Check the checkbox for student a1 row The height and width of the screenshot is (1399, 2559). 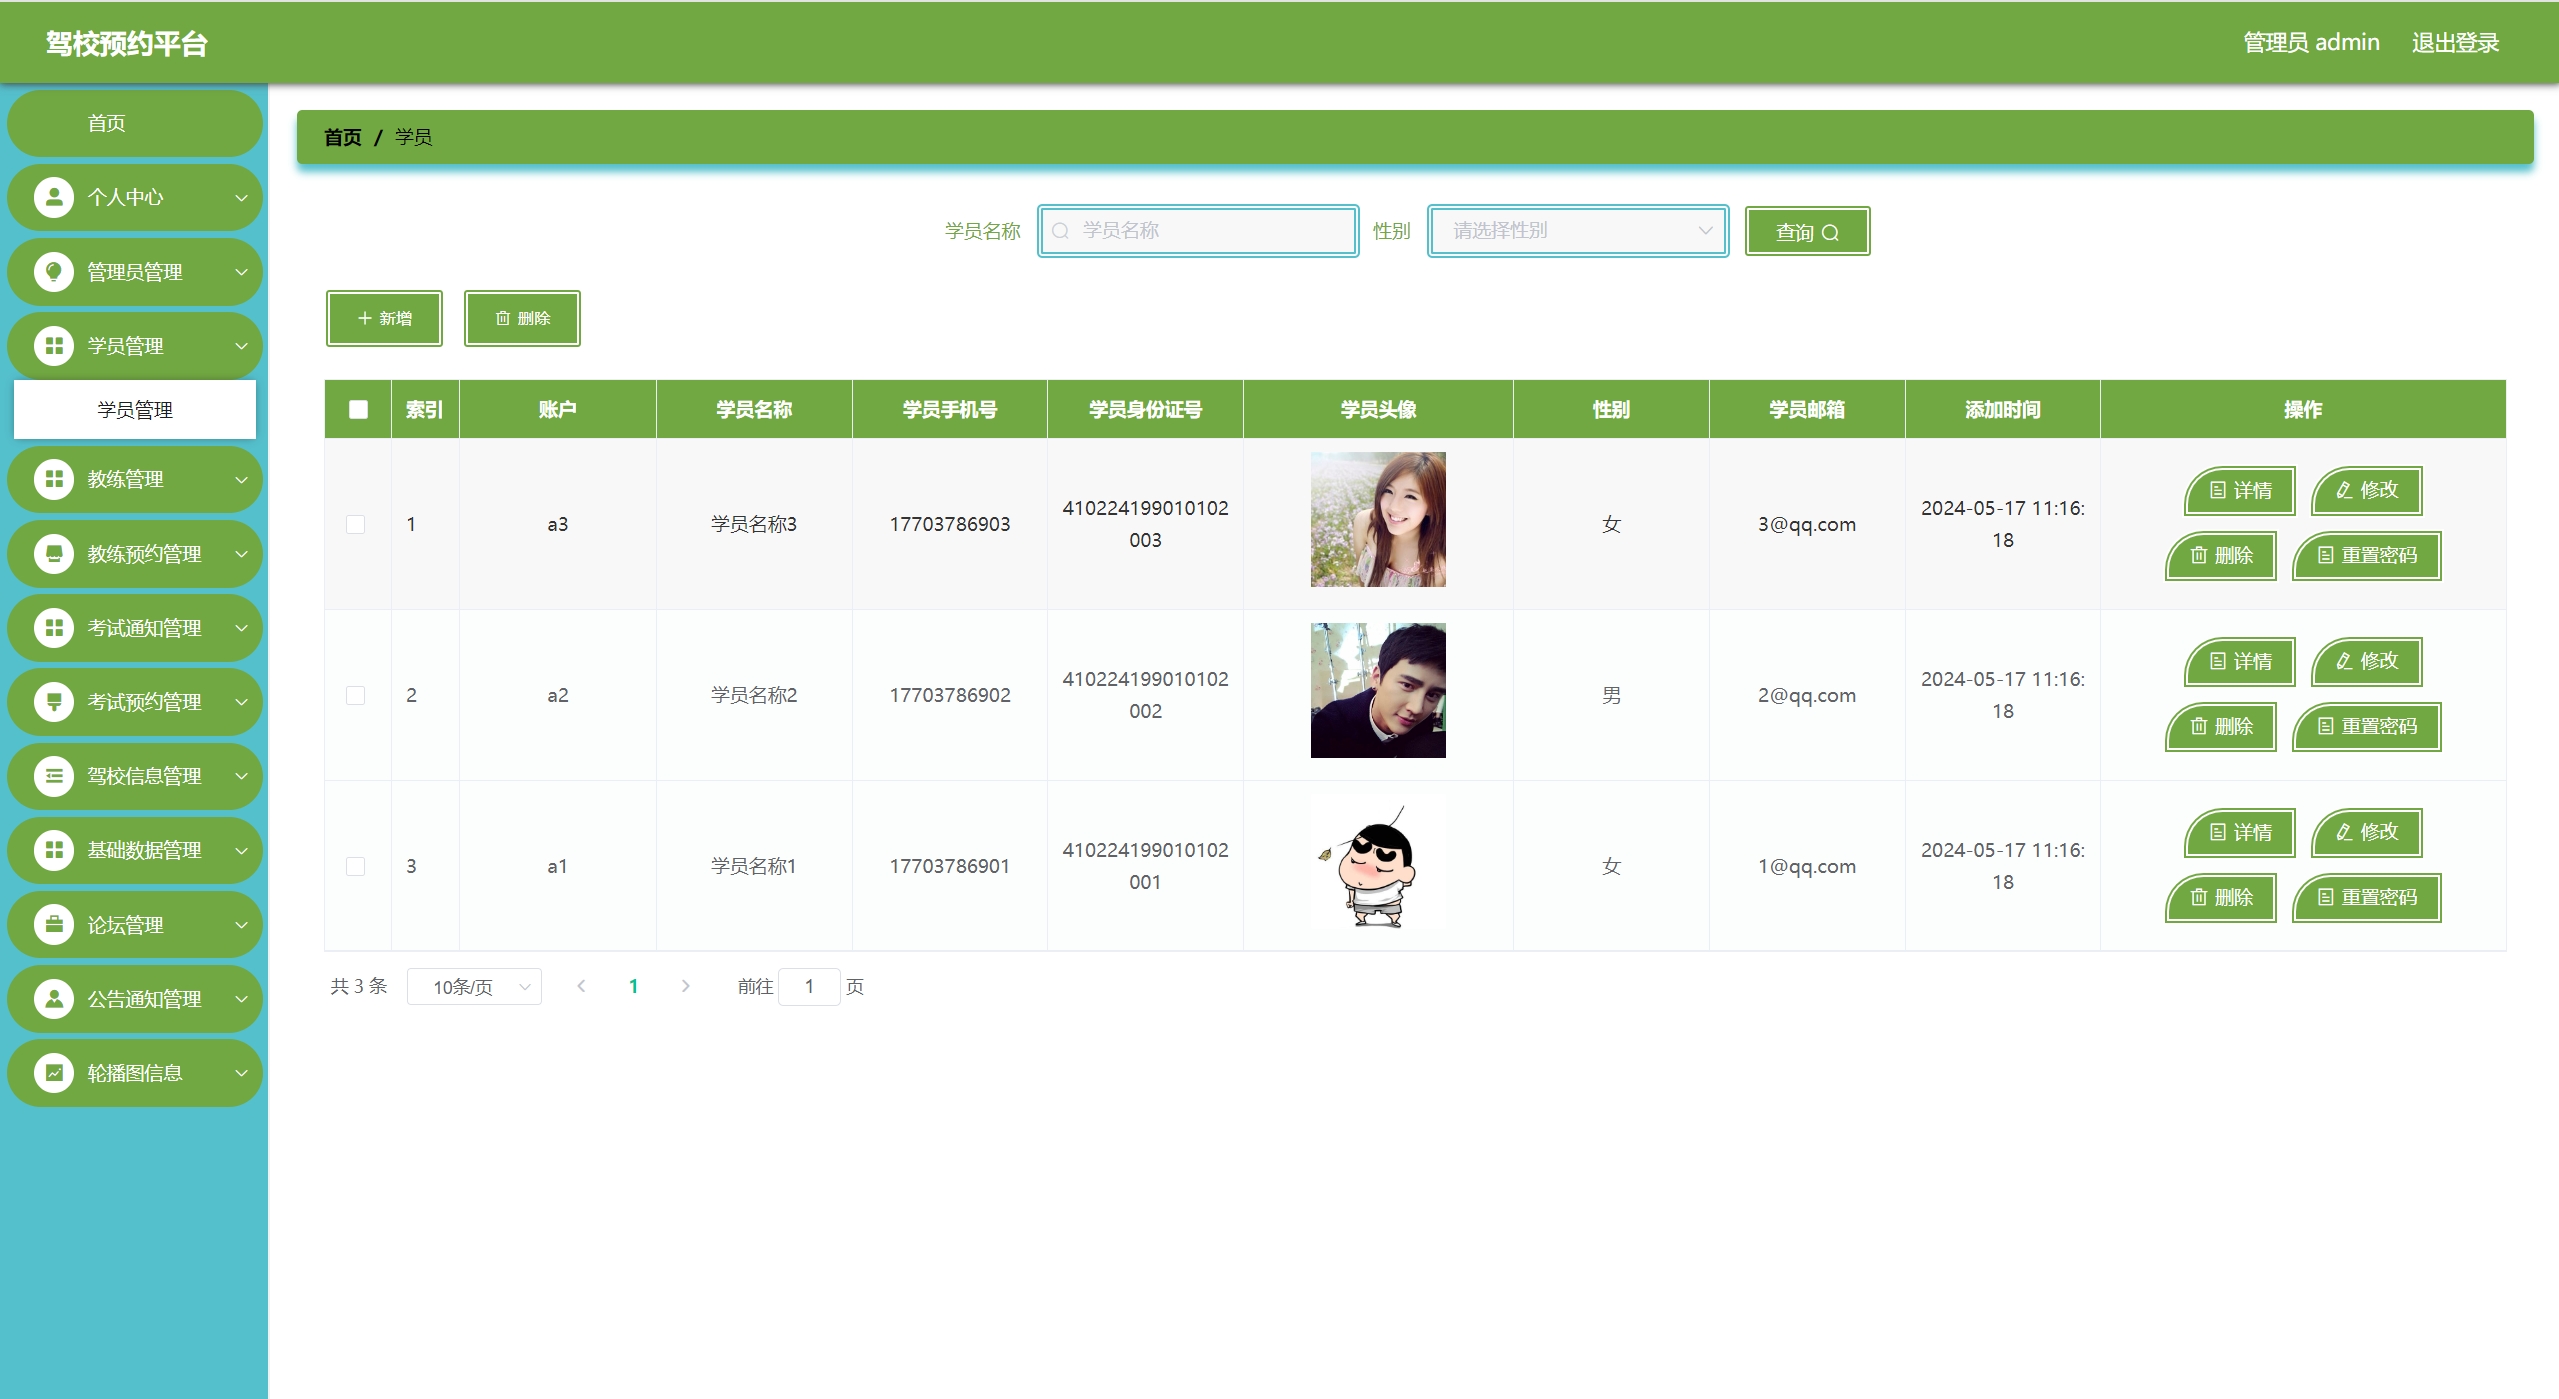click(x=355, y=866)
